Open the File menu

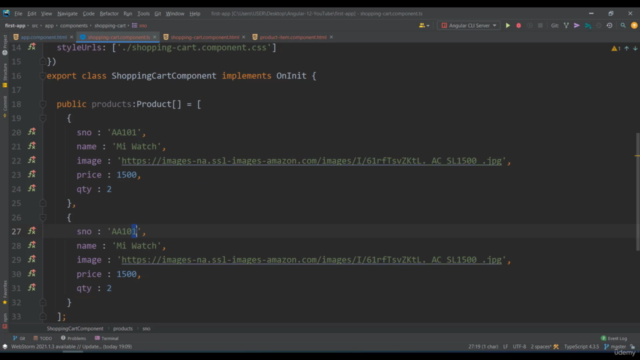coord(18,13)
